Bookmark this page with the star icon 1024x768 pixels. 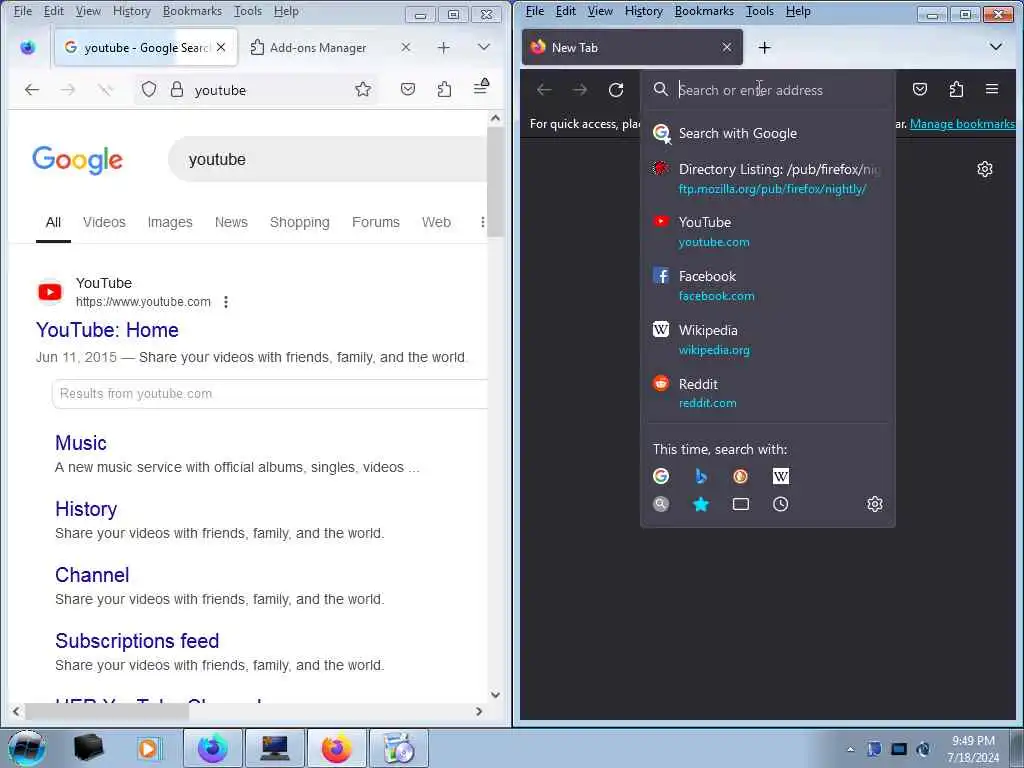[363, 89]
